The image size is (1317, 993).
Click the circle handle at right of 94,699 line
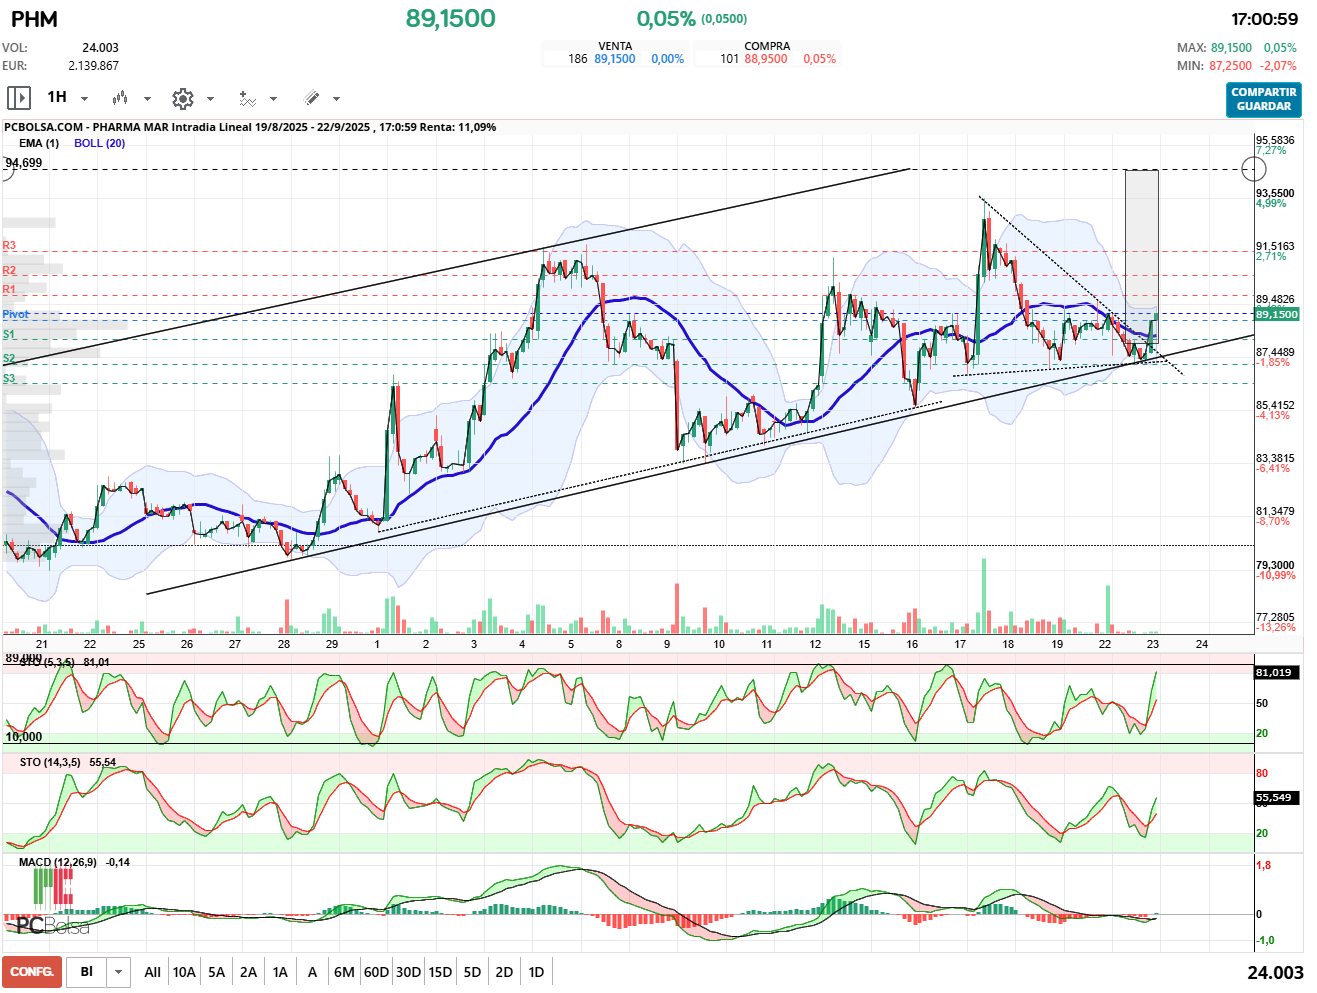[1253, 169]
